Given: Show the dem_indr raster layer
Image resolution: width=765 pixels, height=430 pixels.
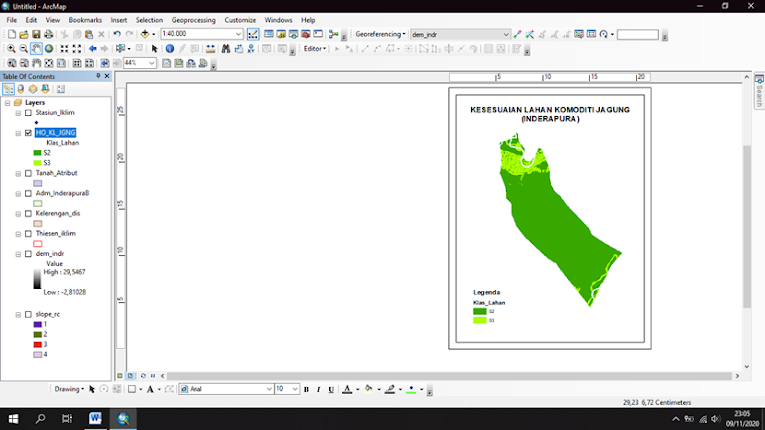Looking at the screenshot, I should tap(28, 254).
